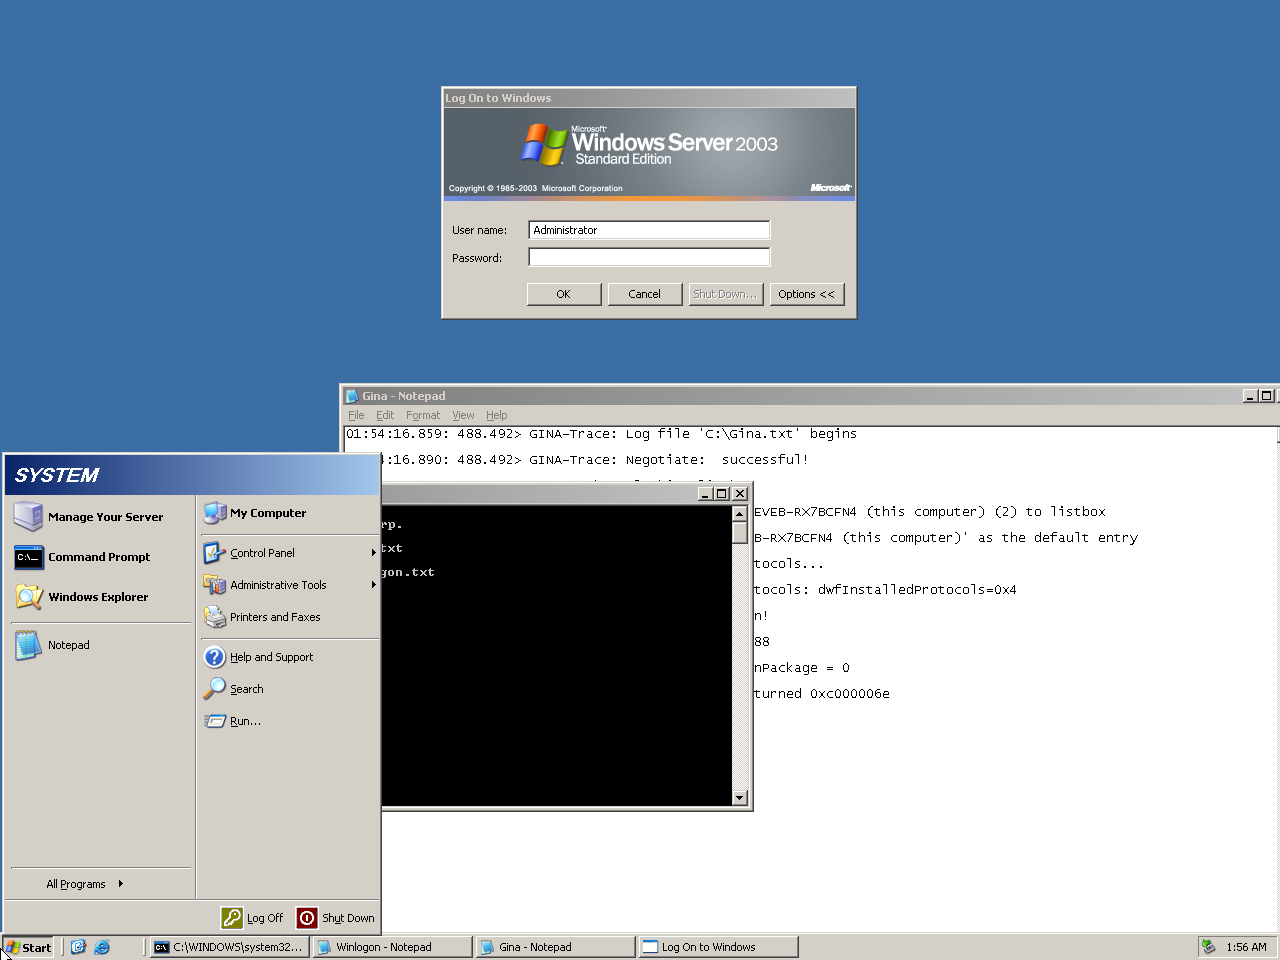Open the File menu in Gina - Notepad
Screen dimensions: 1280x960
tap(356, 415)
